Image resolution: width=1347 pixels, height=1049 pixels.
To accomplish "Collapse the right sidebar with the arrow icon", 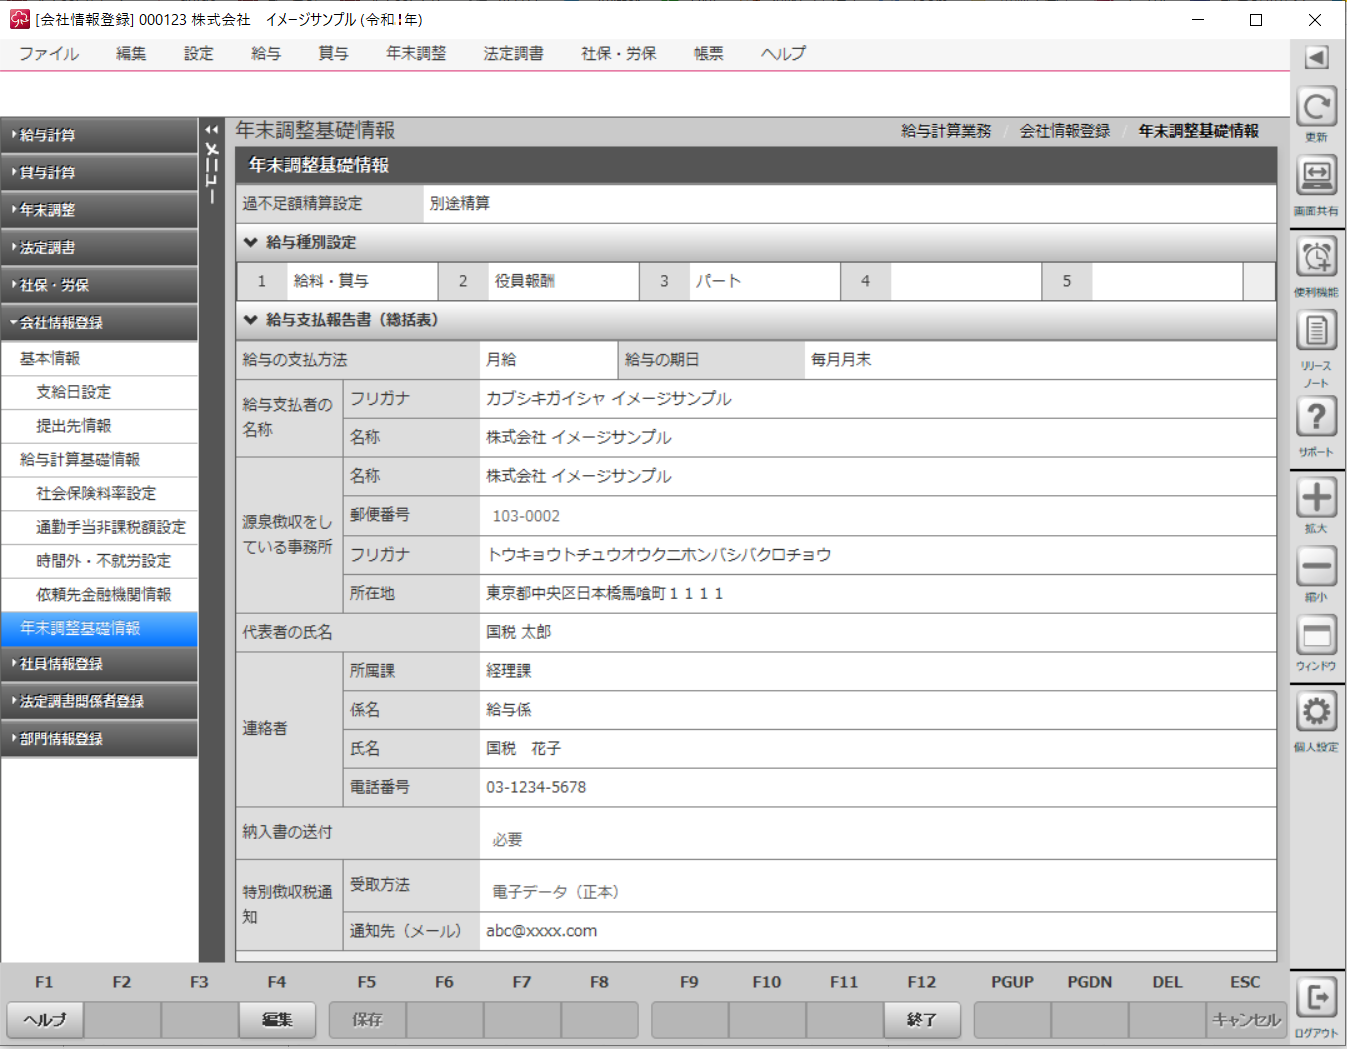I will click(x=1316, y=58).
